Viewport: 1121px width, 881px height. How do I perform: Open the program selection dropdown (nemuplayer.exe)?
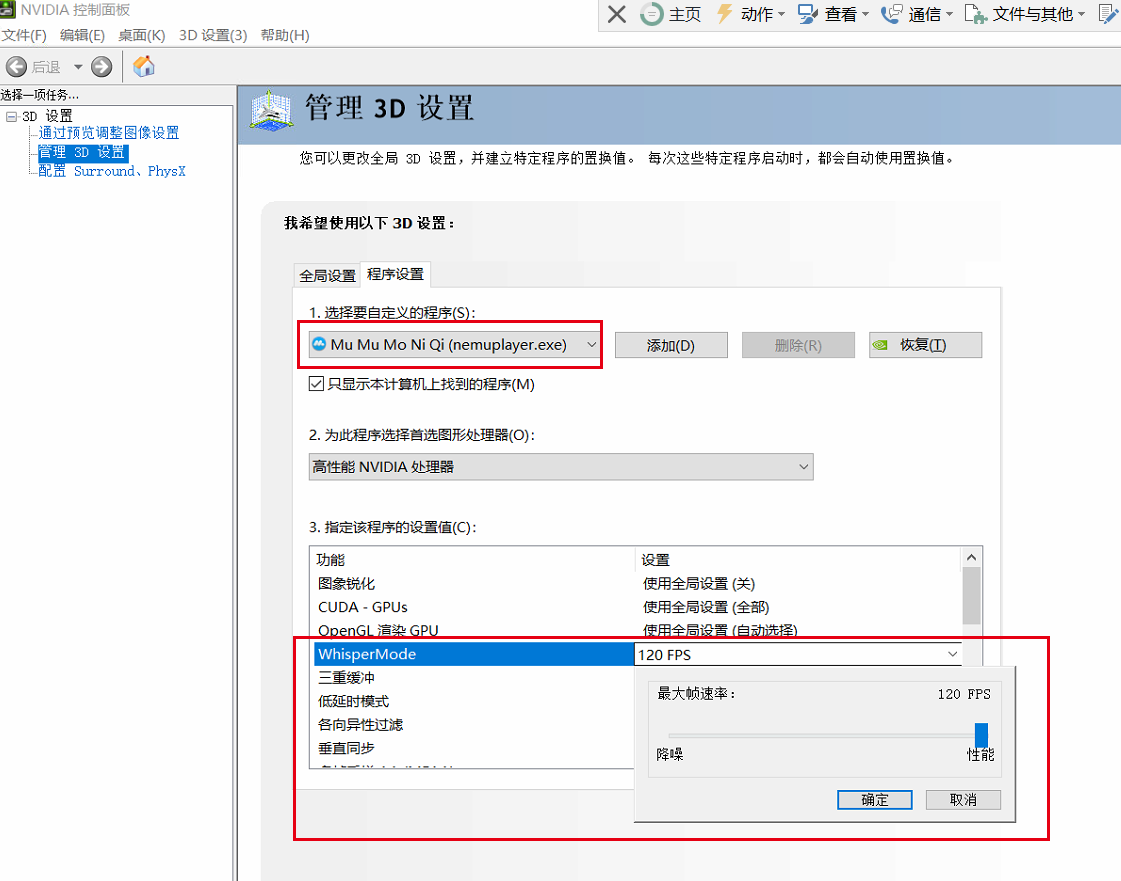coord(455,345)
